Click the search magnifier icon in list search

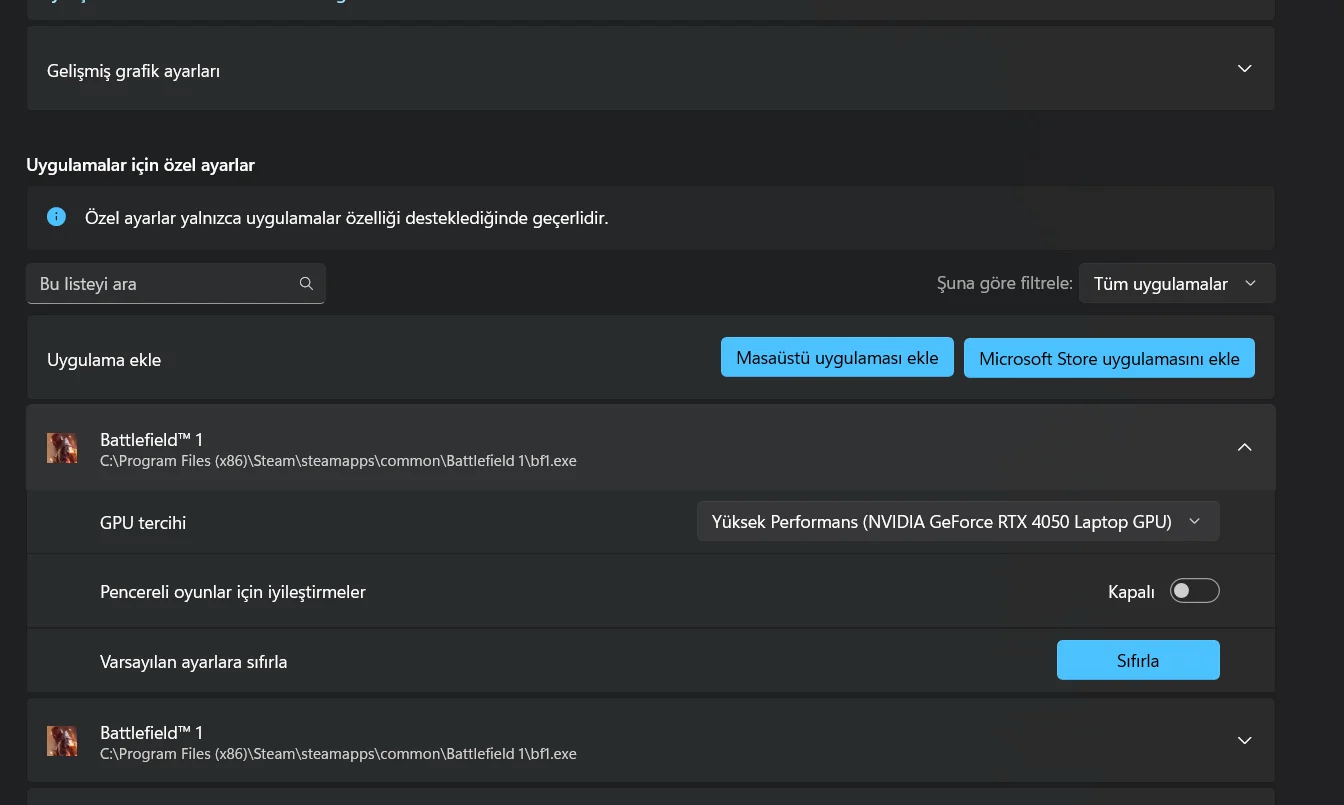click(x=306, y=284)
